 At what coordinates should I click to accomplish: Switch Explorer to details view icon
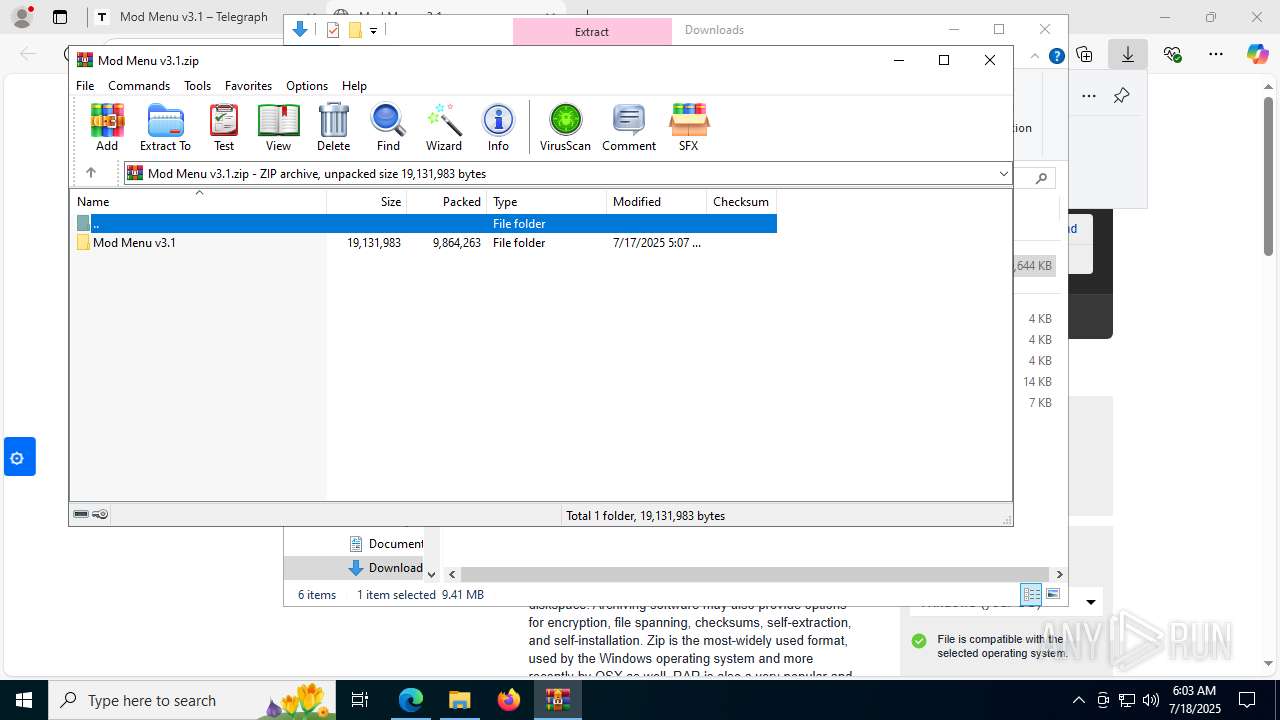[1031, 594]
